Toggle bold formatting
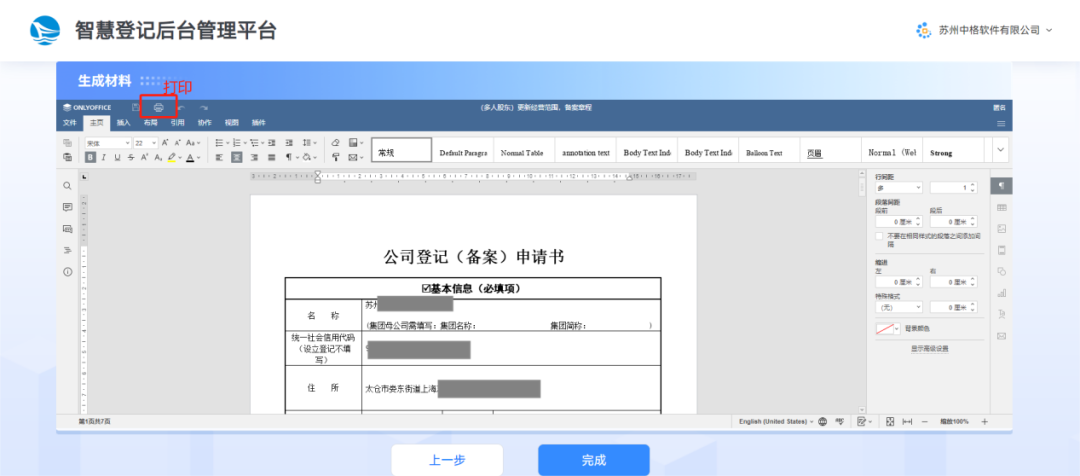Screen dimensions: 1080x476 (90, 157)
